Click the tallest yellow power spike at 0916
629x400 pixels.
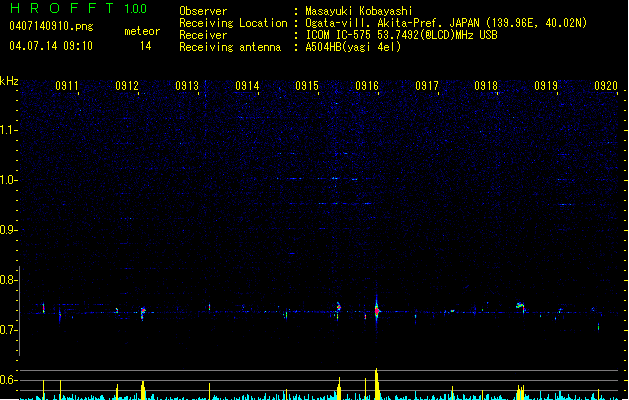(x=377, y=384)
